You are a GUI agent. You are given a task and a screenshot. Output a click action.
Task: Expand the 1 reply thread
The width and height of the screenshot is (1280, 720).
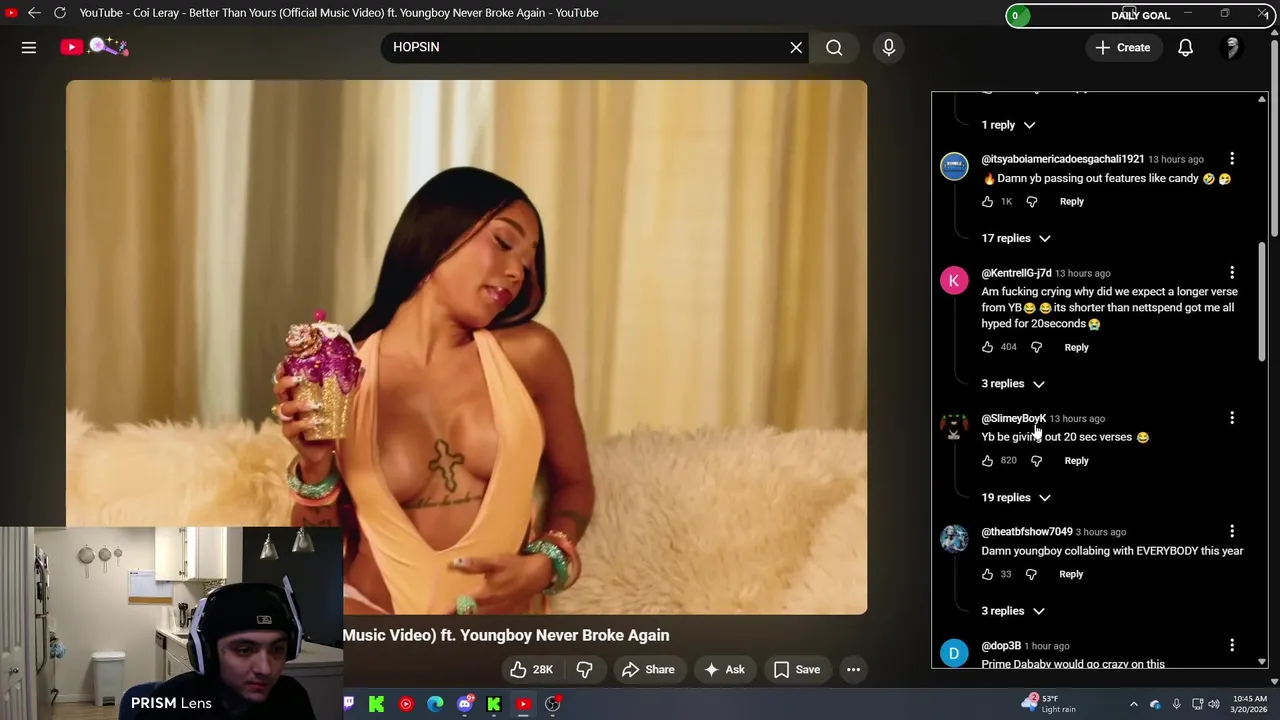tap(1008, 125)
